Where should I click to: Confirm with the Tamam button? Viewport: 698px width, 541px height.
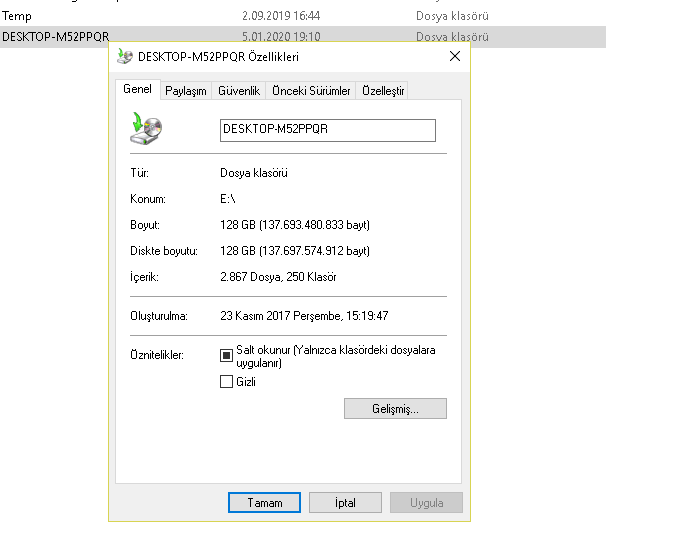coord(264,503)
